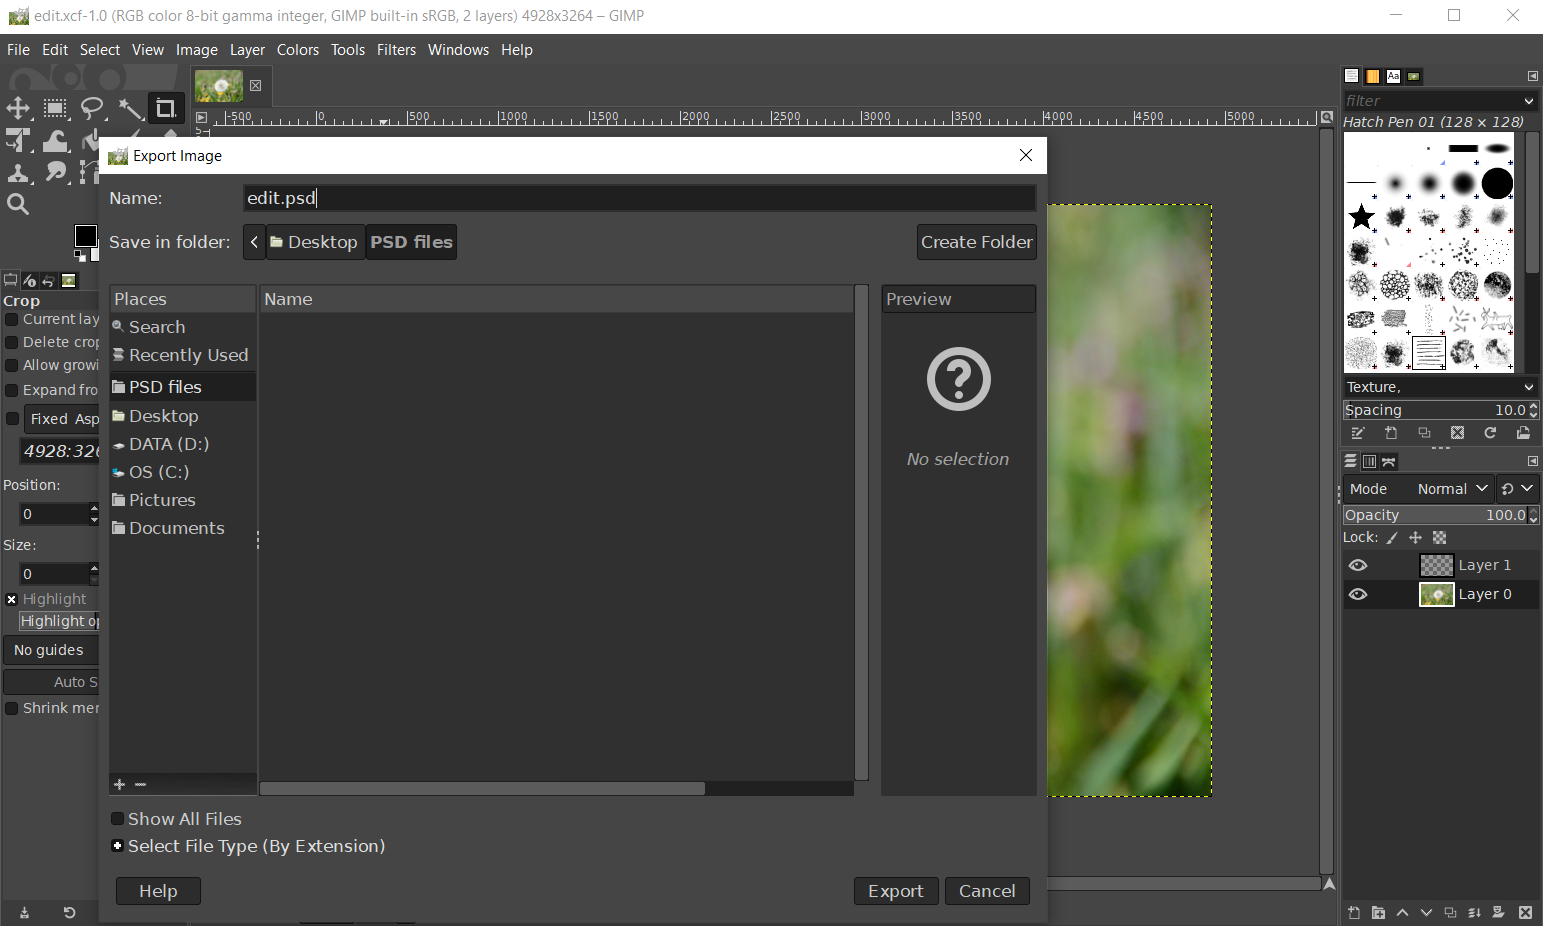Open the Filters menu
Viewport: 1543px width, 926px height.
pos(396,50)
